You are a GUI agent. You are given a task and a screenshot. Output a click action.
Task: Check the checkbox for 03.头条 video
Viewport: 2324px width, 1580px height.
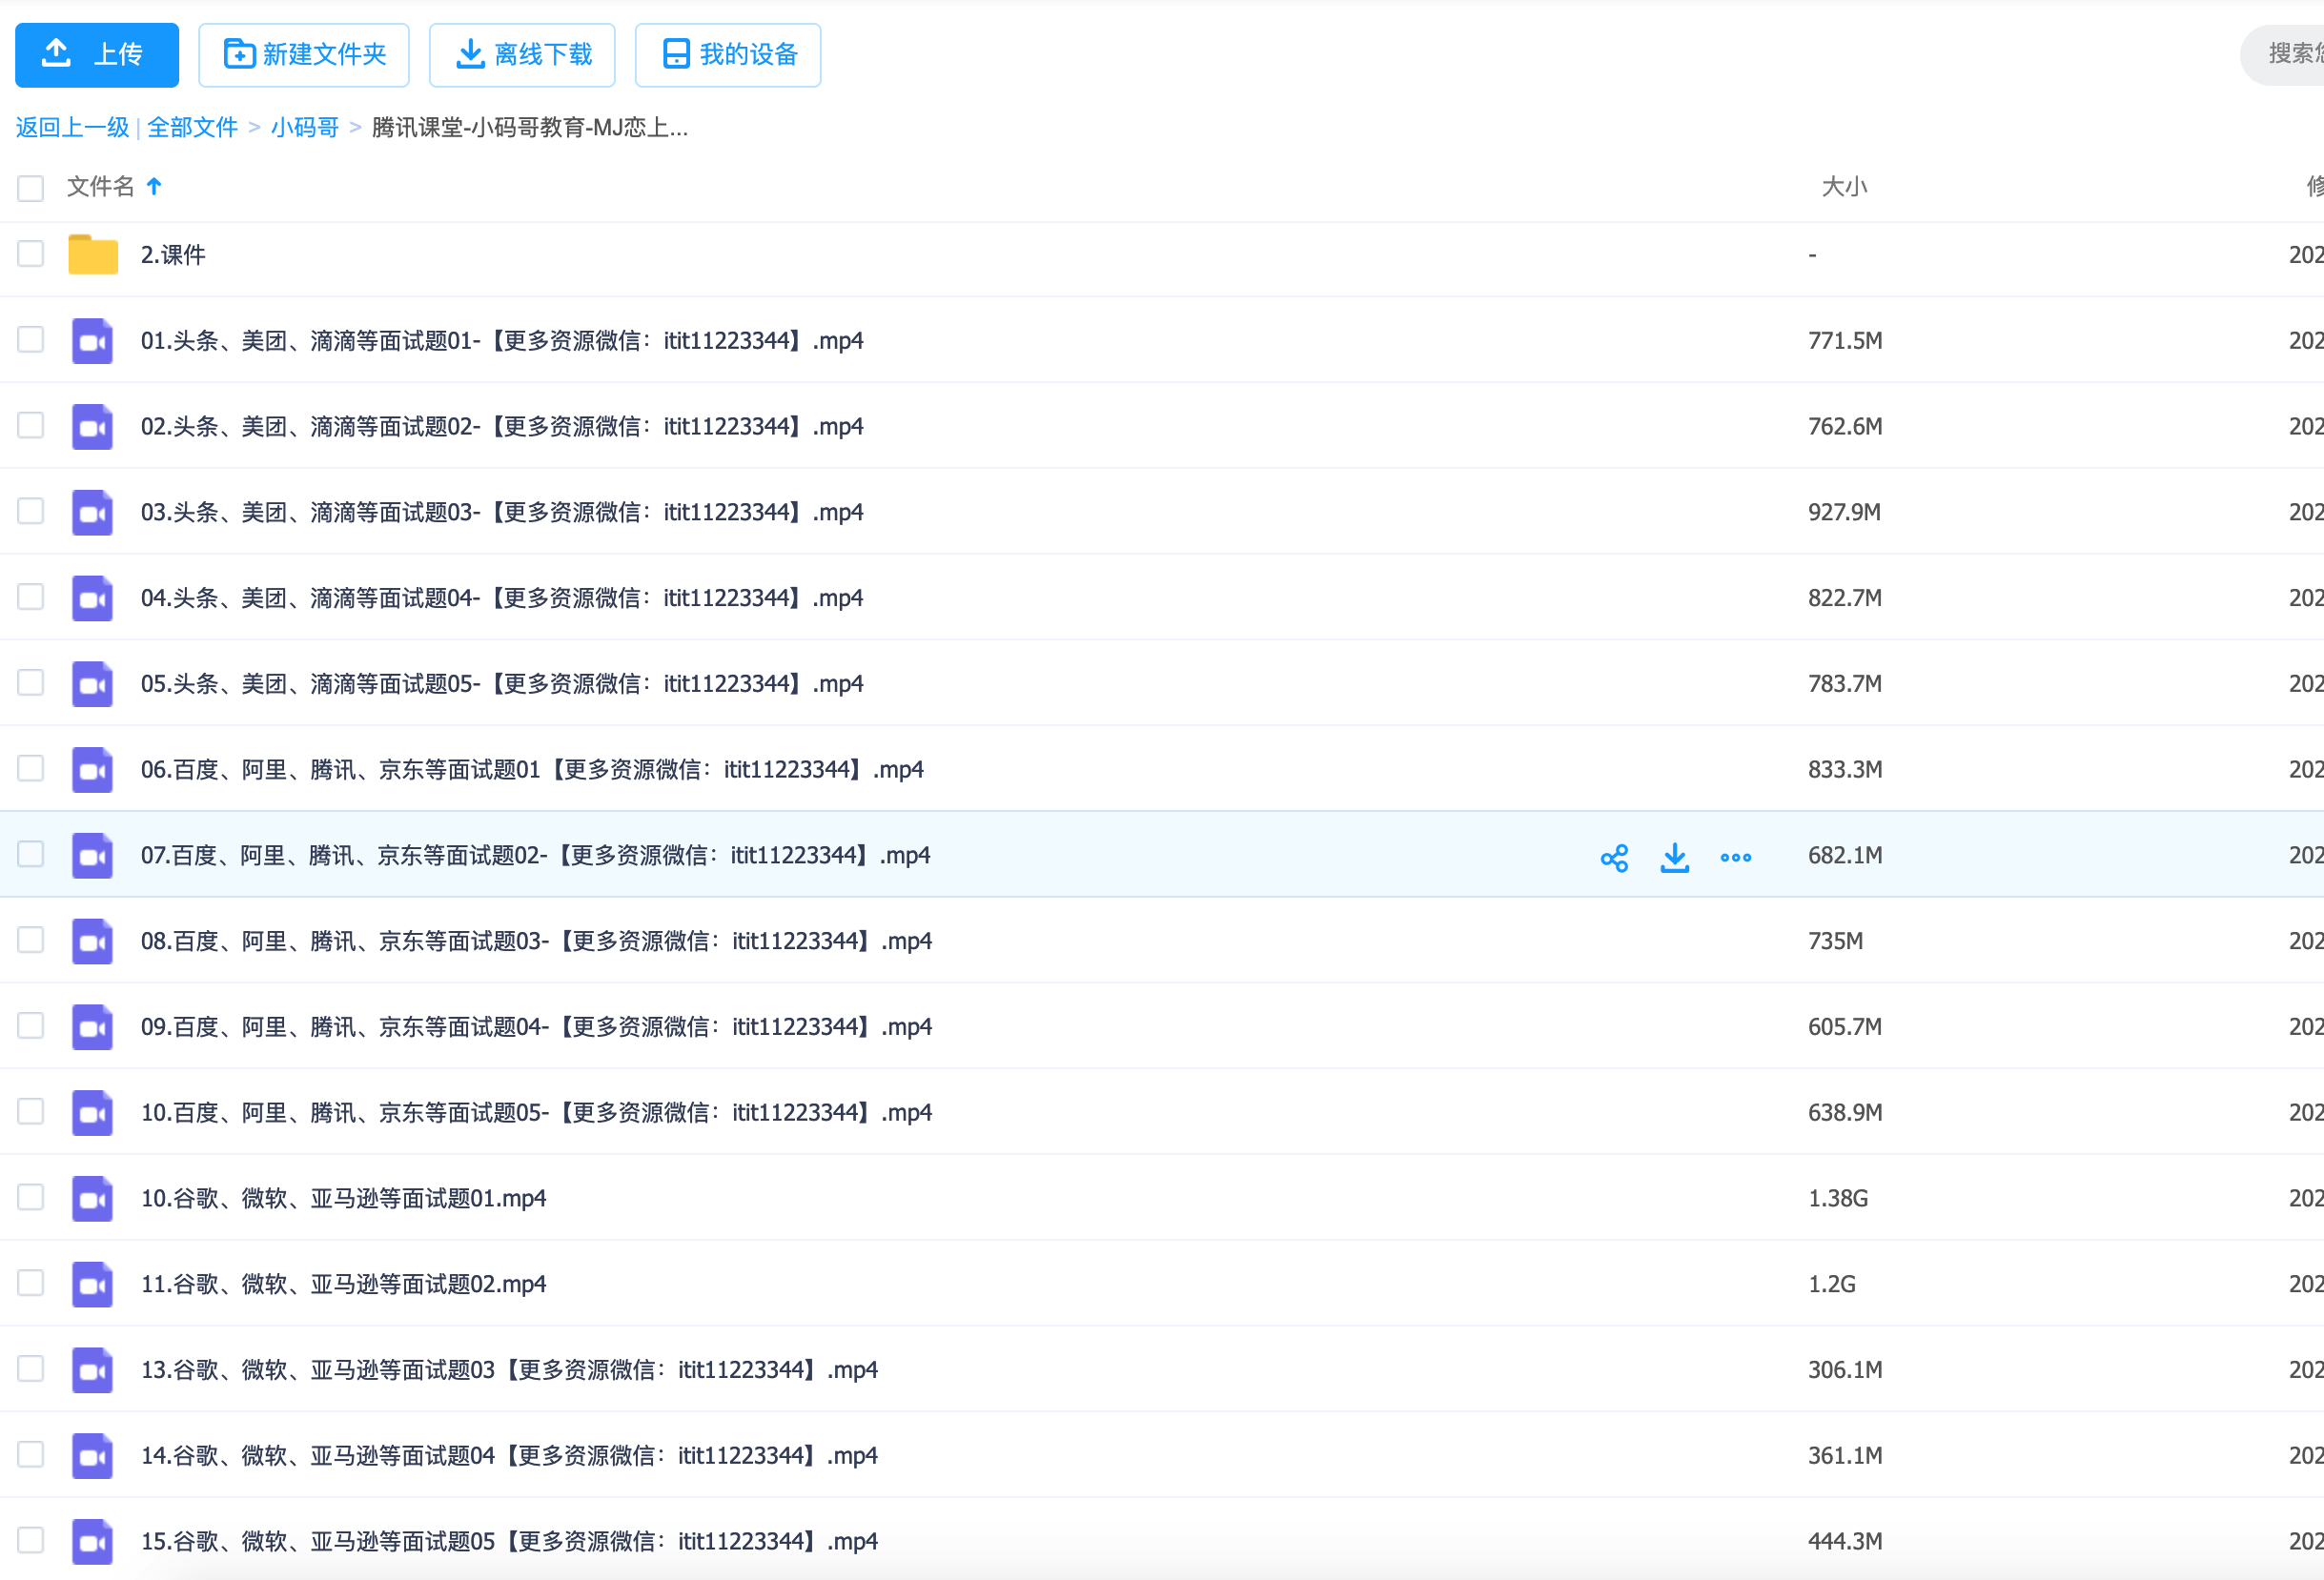click(31, 511)
